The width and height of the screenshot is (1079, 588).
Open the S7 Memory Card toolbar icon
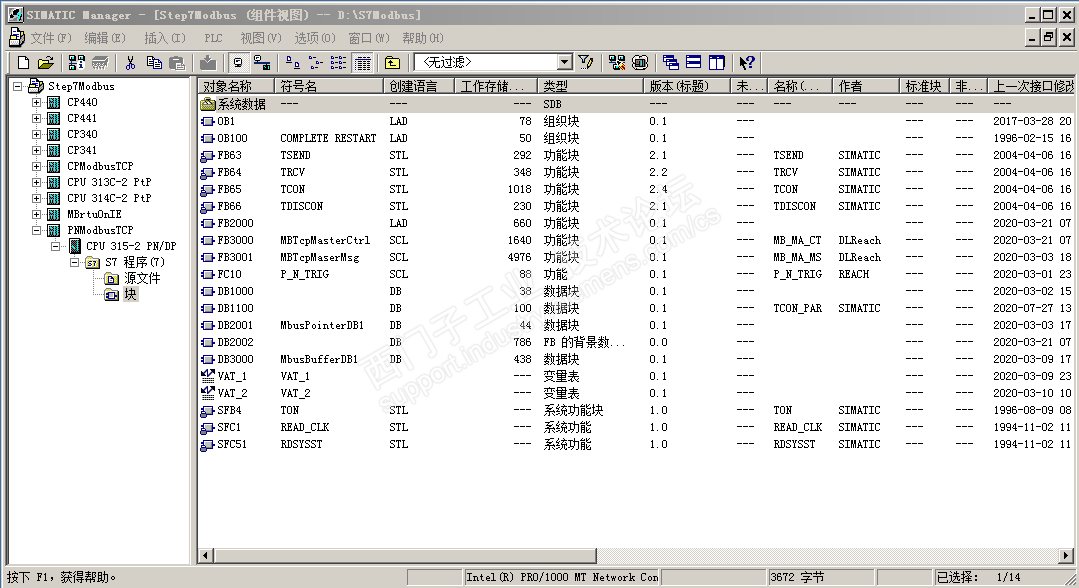(100, 63)
